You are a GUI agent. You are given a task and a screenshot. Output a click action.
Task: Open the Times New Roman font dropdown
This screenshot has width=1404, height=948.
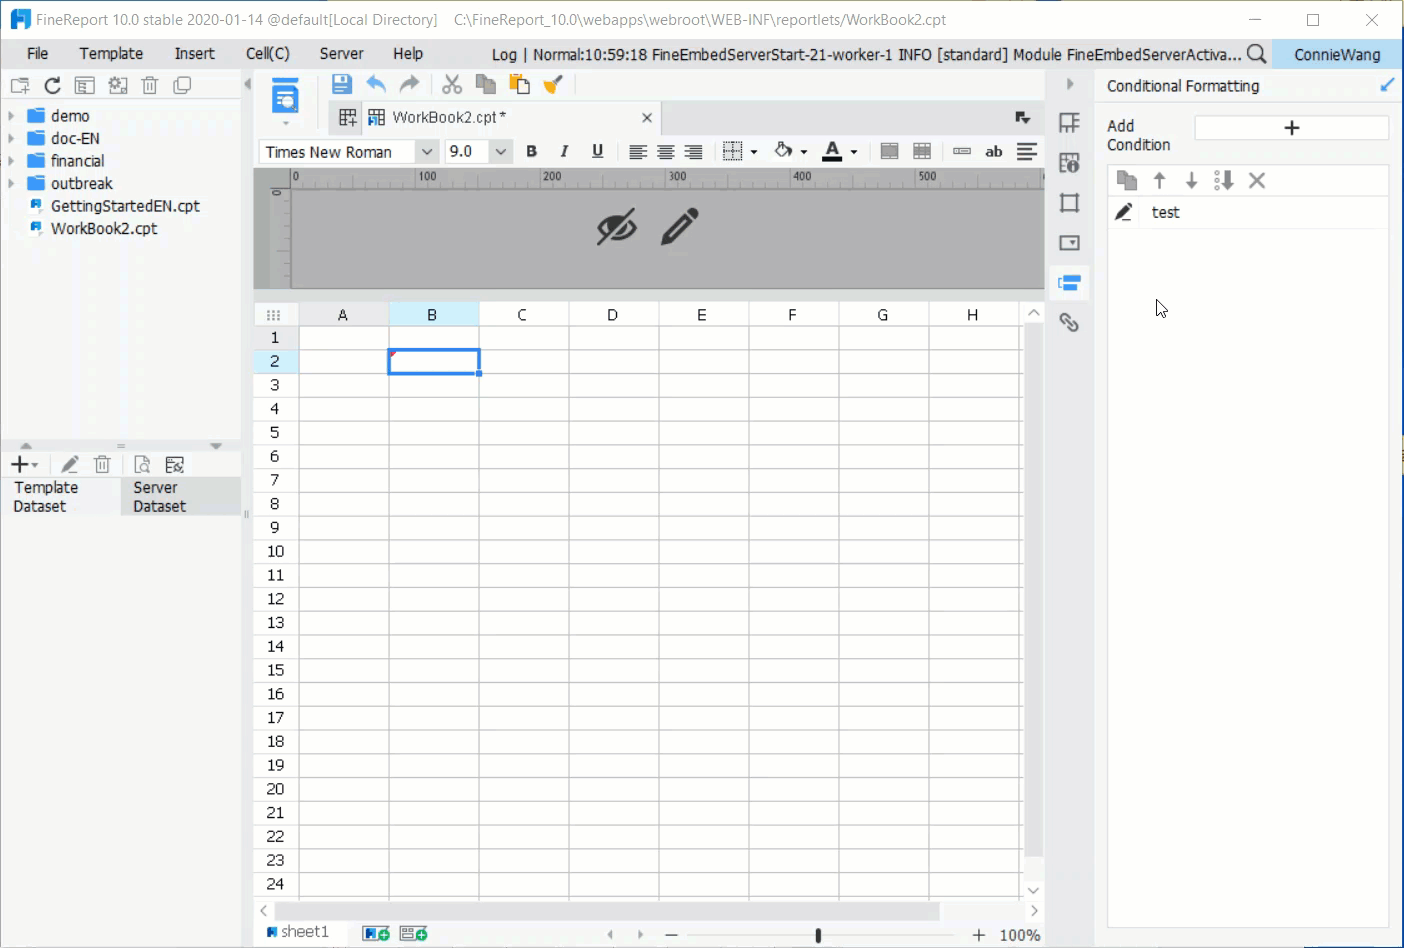(427, 151)
